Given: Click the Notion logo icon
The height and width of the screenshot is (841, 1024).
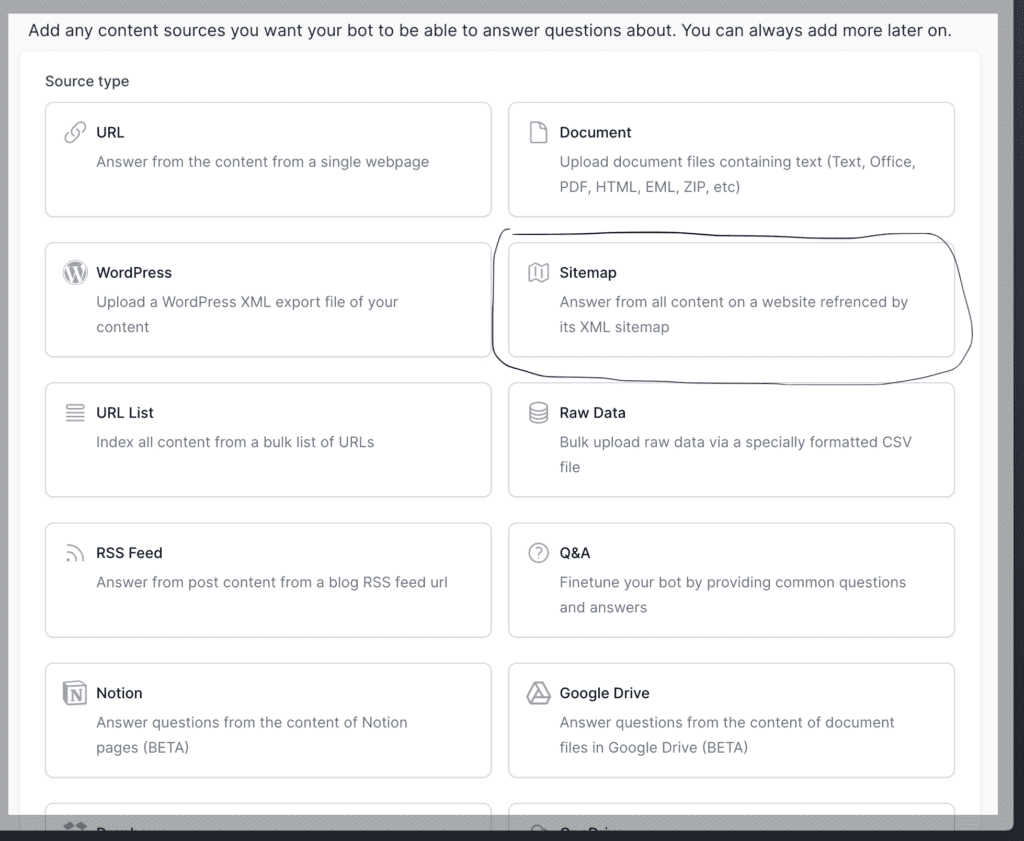Looking at the screenshot, I should [75, 693].
